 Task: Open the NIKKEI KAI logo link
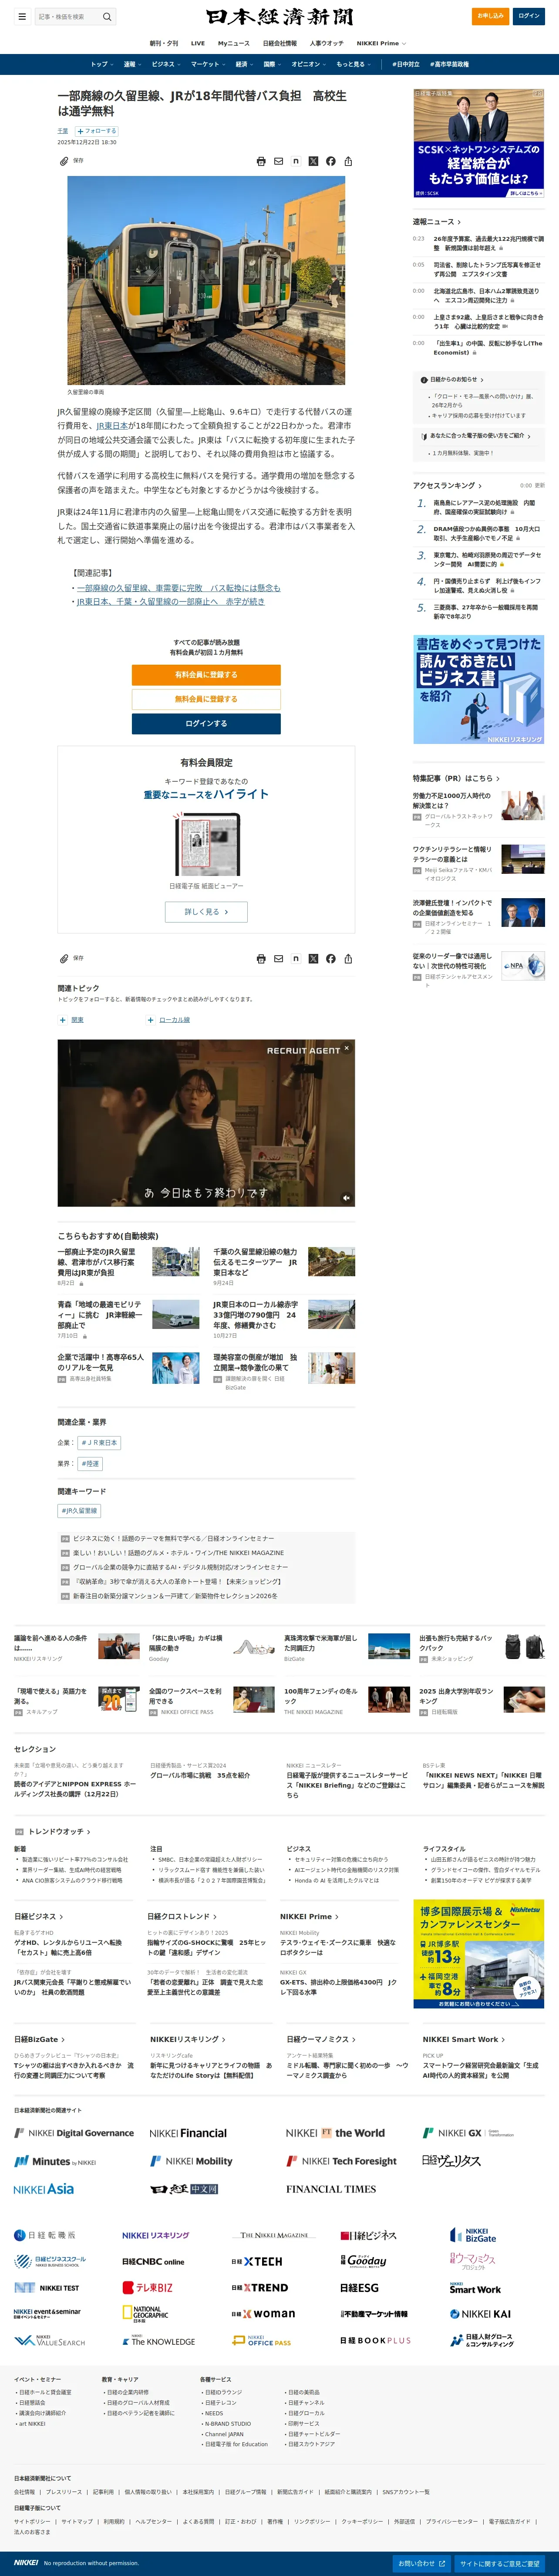[480, 2313]
